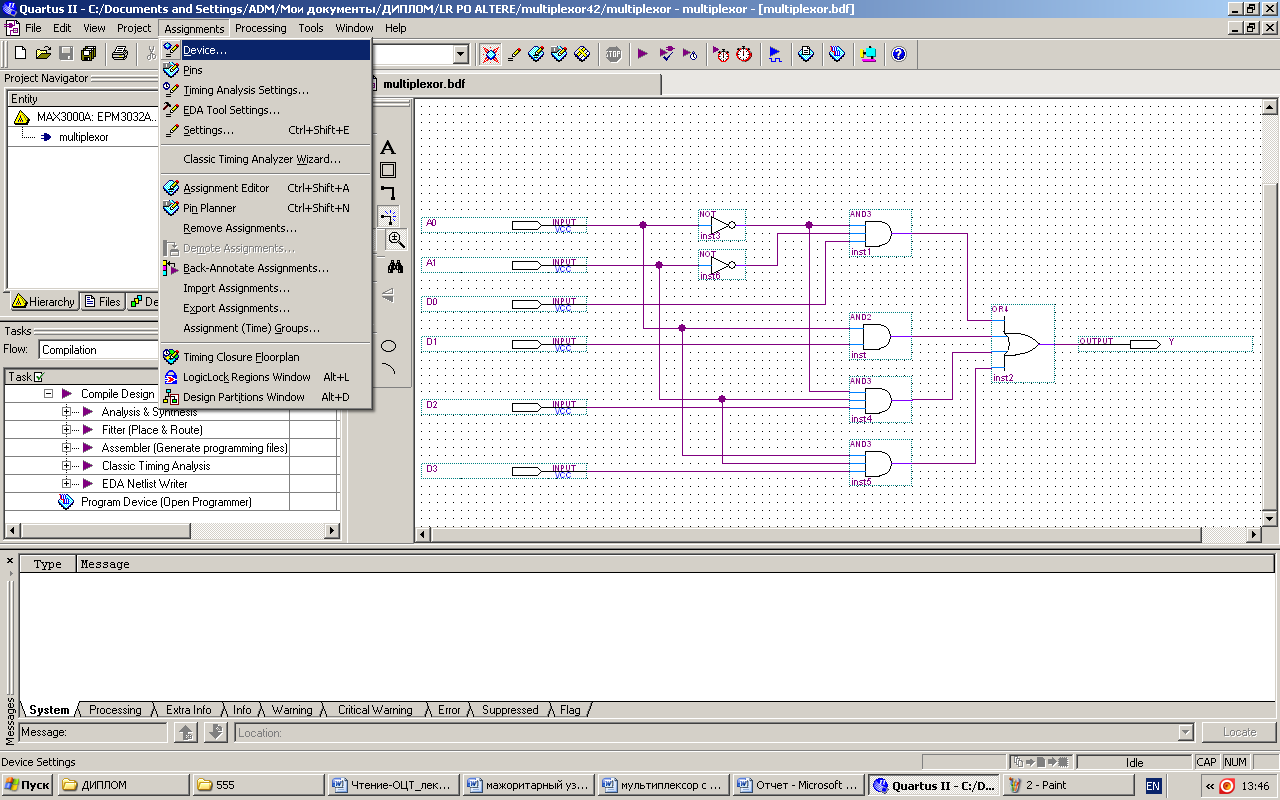This screenshot has height=800, width=1280.
Task: Select the multiplexor entity in Project Navigator
Action: (83, 137)
